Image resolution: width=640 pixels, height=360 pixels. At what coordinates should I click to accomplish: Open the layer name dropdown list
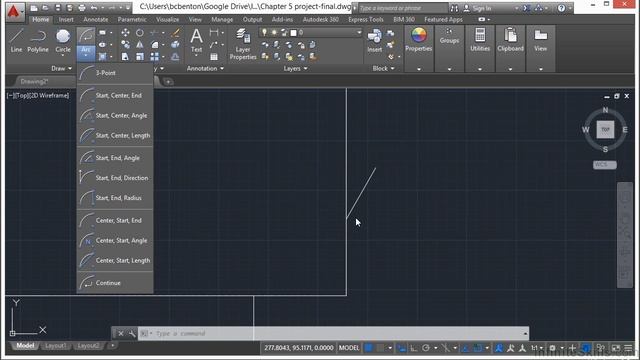point(359,32)
